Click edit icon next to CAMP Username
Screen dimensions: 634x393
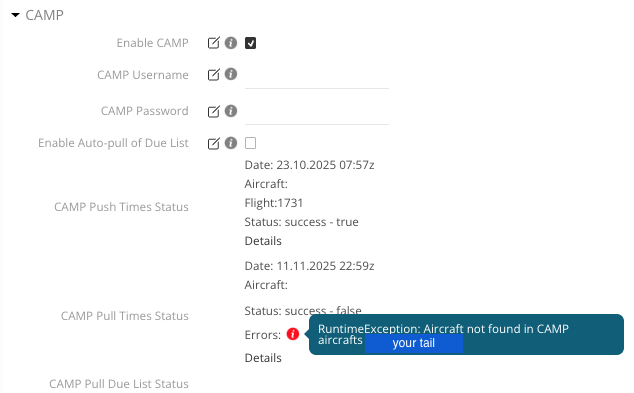point(213,75)
